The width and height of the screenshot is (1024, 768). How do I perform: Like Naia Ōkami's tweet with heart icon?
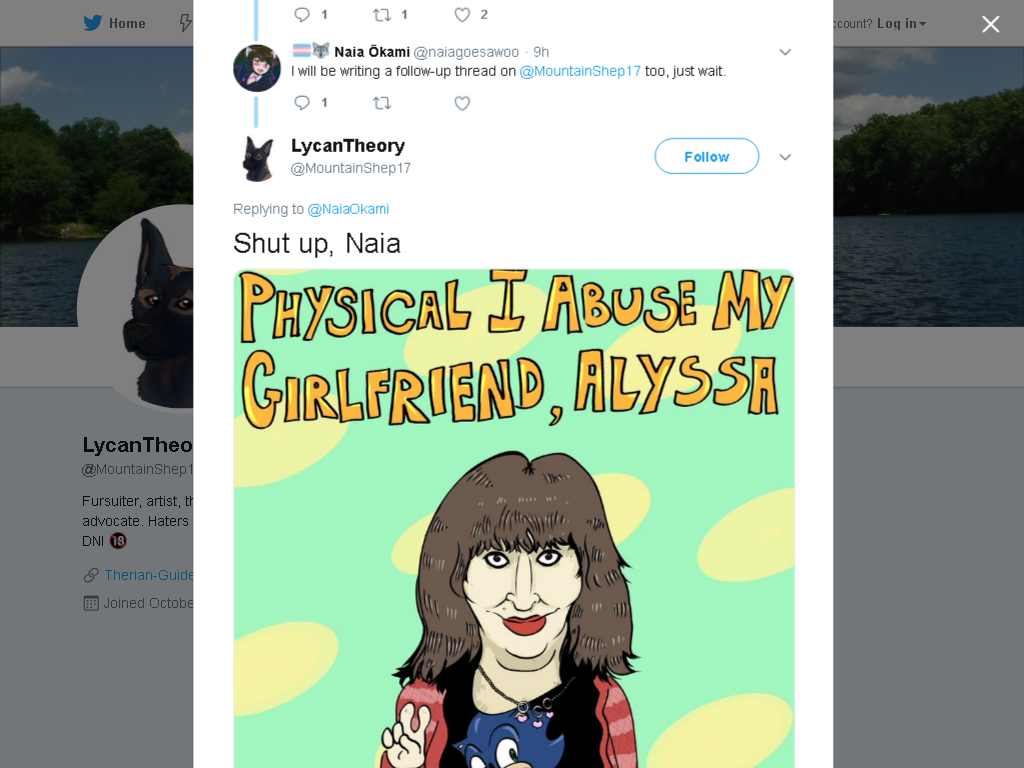(x=462, y=103)
